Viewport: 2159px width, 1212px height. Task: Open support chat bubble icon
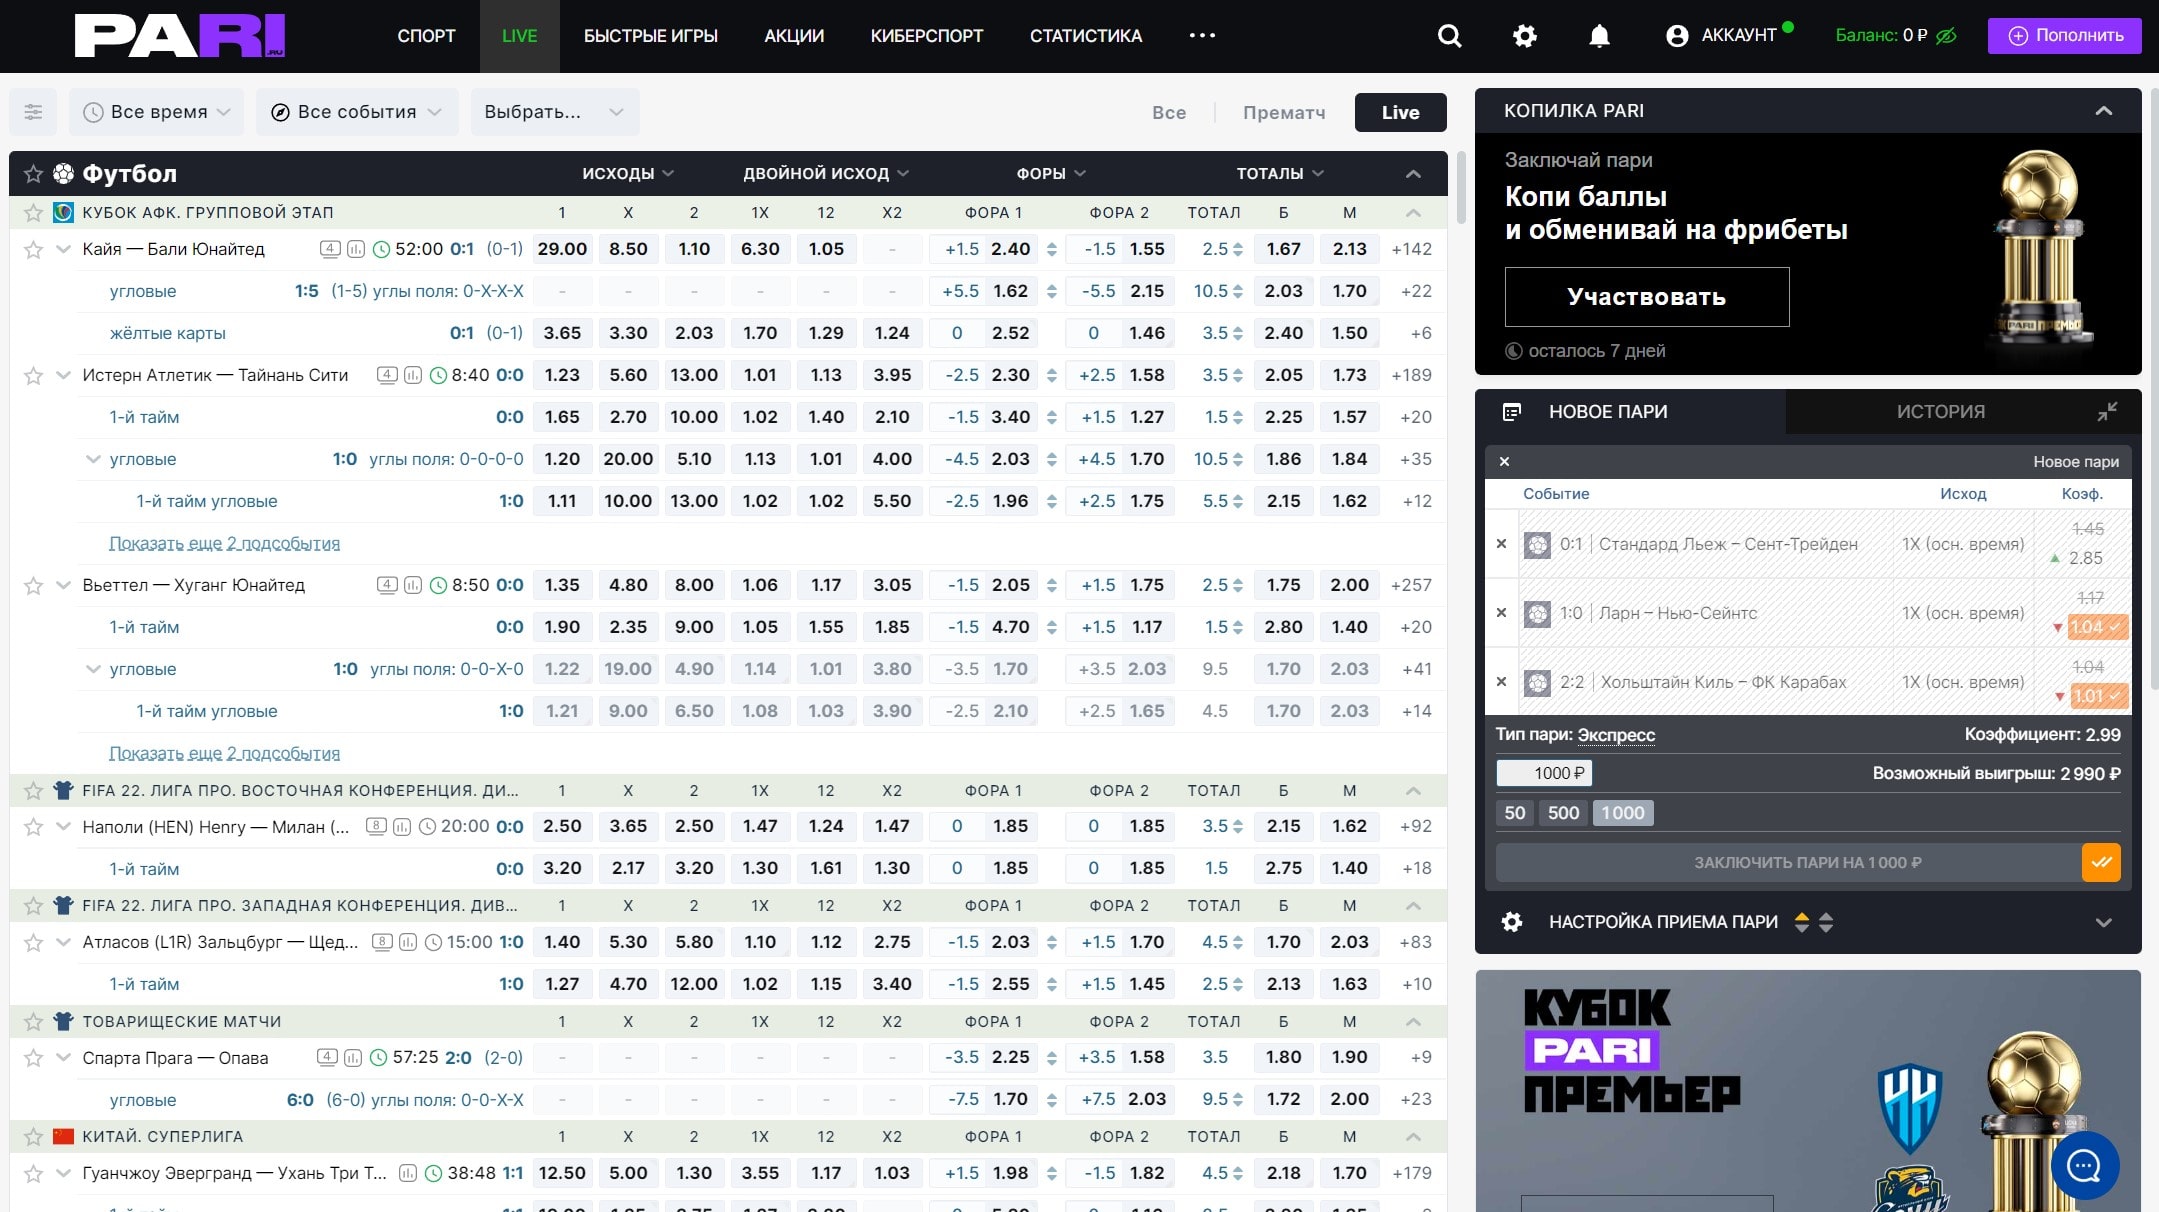[2084, 1165]
